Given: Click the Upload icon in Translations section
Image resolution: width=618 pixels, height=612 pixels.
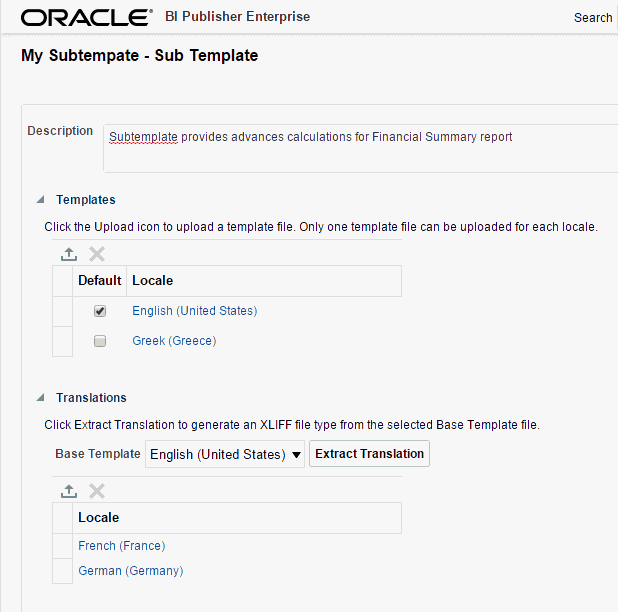Looking at the screenshot, I should [x=69, y=491].
